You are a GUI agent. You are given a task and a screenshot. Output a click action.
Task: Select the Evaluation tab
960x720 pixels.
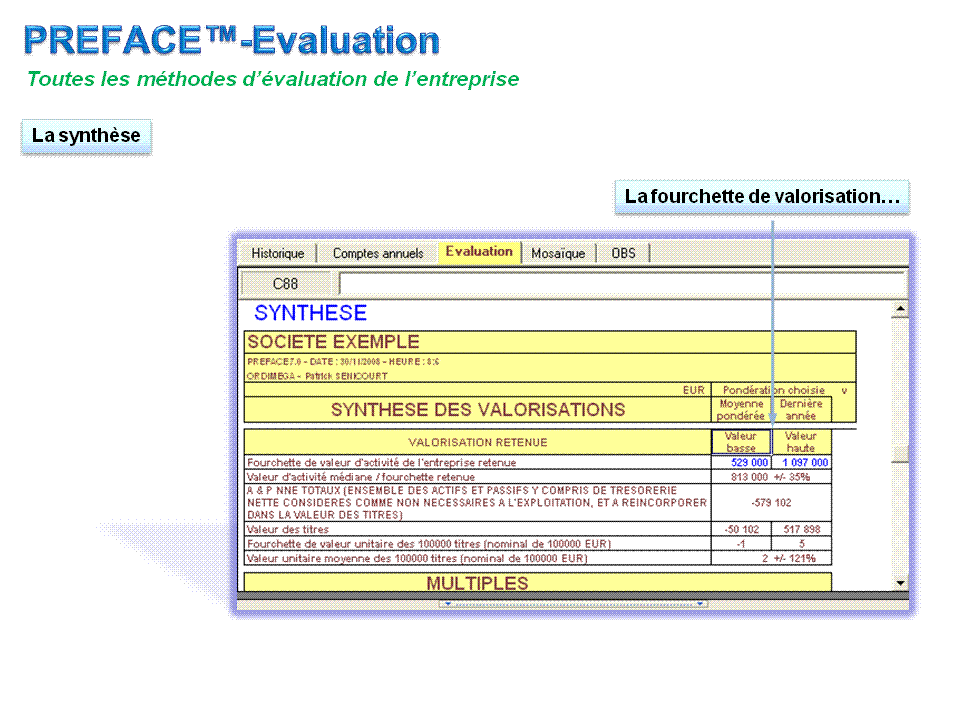click(x=479, y=252)
